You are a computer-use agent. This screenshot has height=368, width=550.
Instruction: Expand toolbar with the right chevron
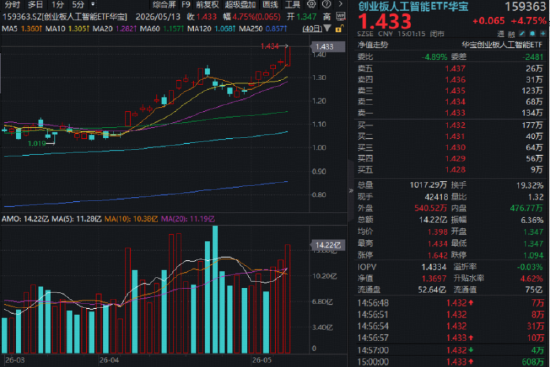(x=340, y=4)
